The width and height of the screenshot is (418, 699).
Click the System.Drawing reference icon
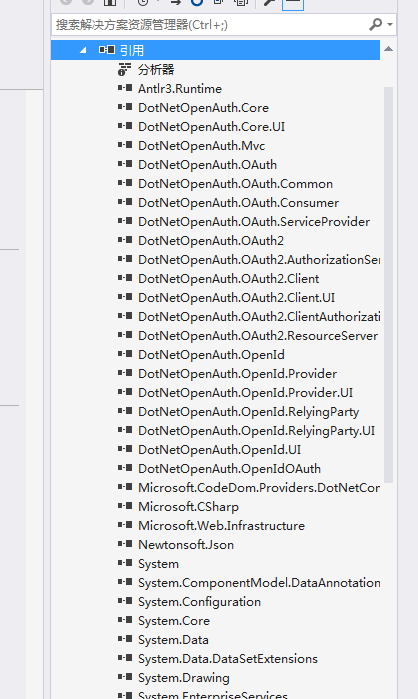click(x=125, y=677)
